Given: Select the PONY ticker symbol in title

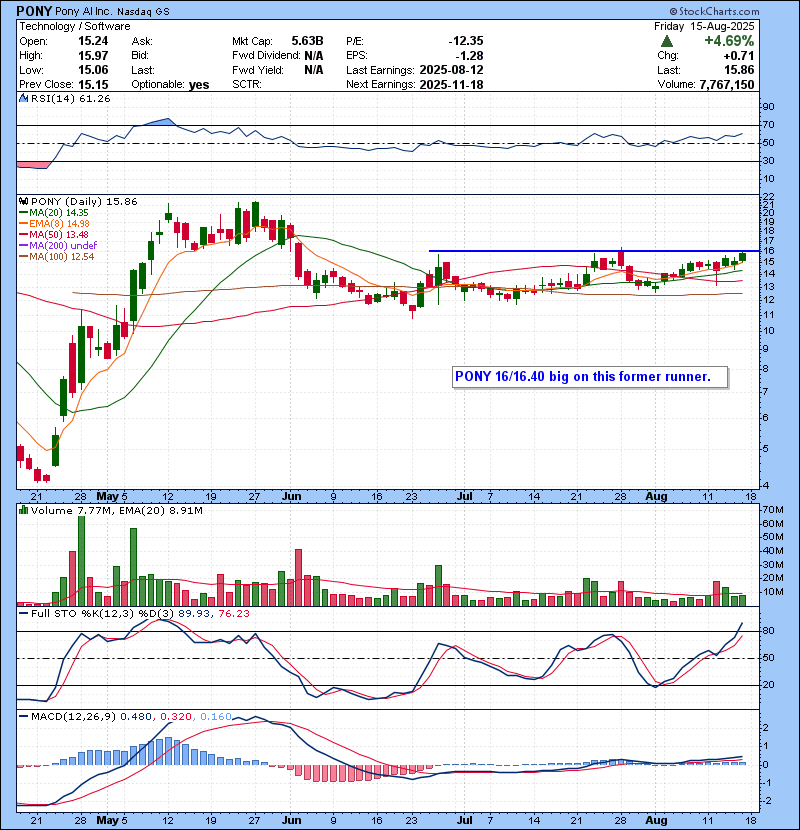Looking at the screenshot, I should (34, 11).
